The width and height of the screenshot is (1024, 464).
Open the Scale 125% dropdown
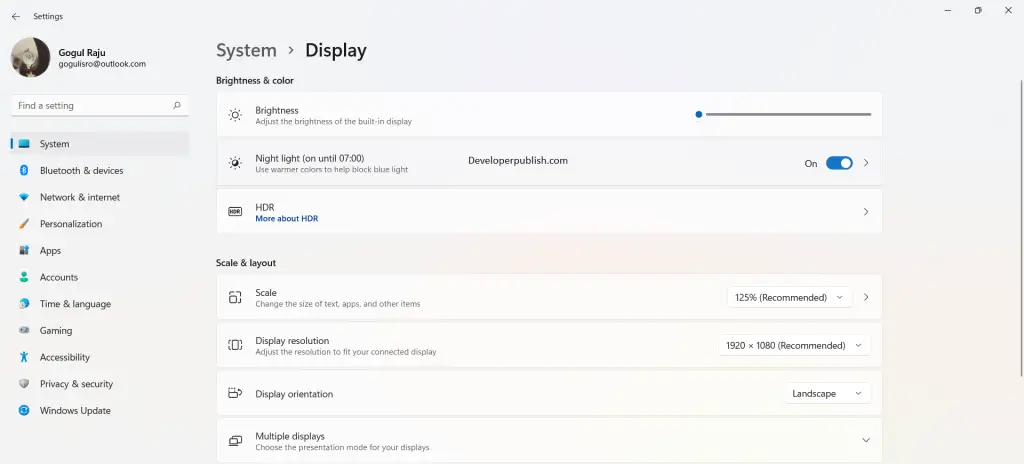point(790,297)
